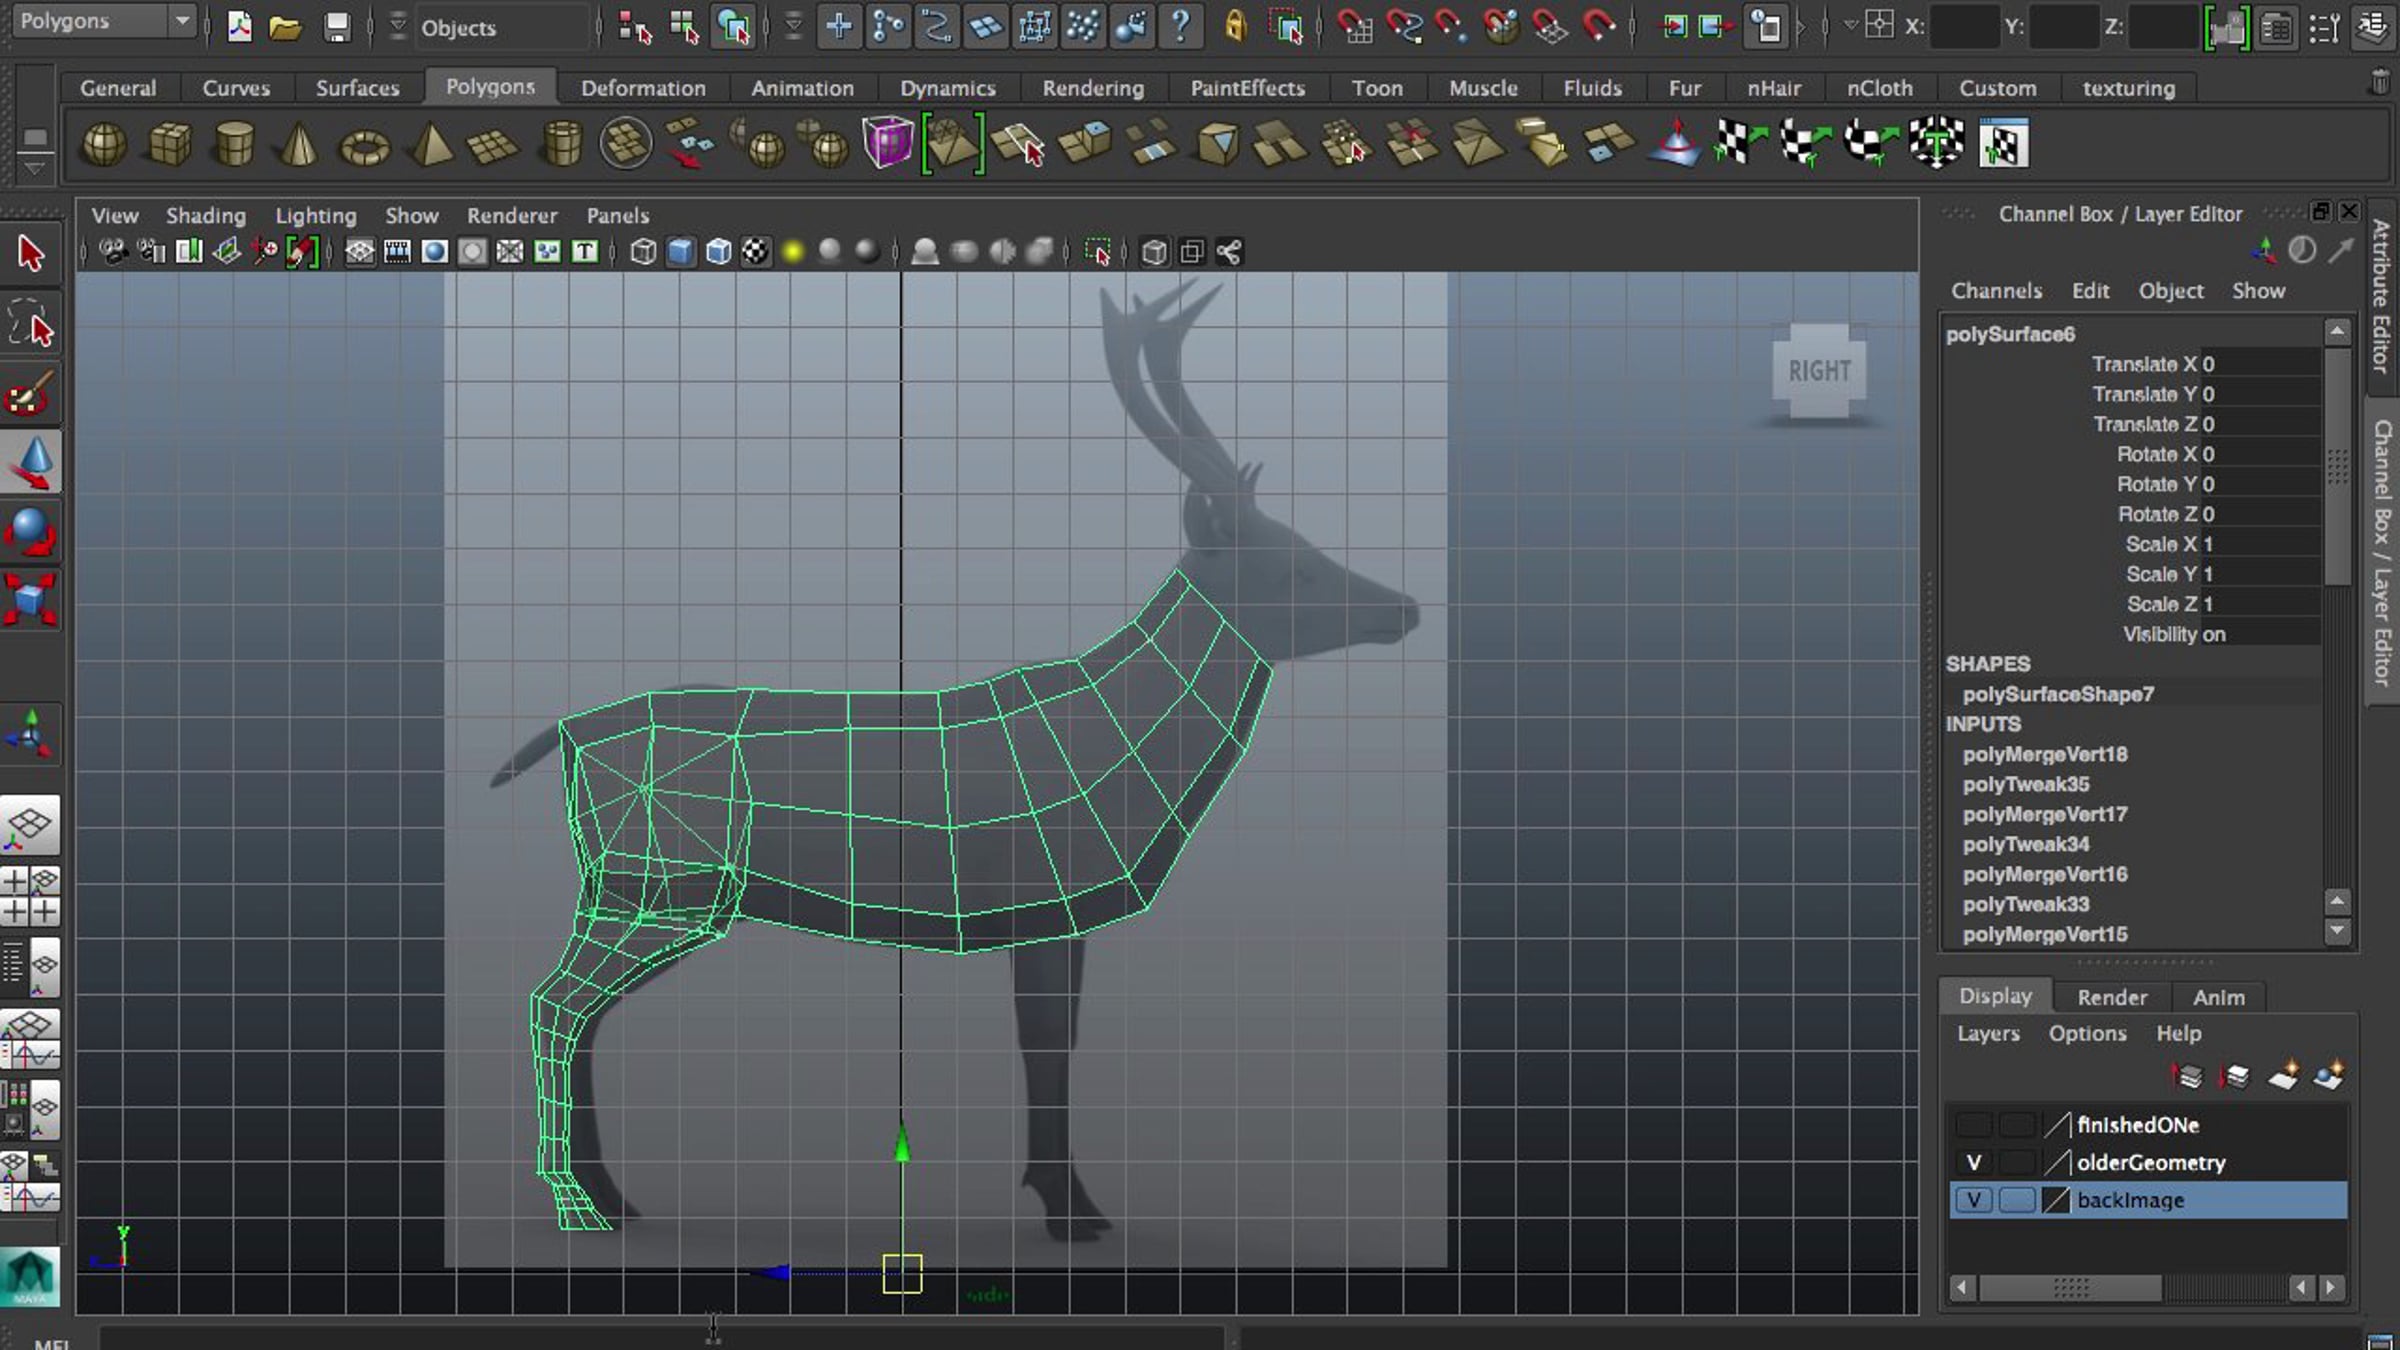This screenshot has height=1350, width=2400.
Task: Click the Translate X value field
Action: pyautogui.click(x=2258, y=364)
